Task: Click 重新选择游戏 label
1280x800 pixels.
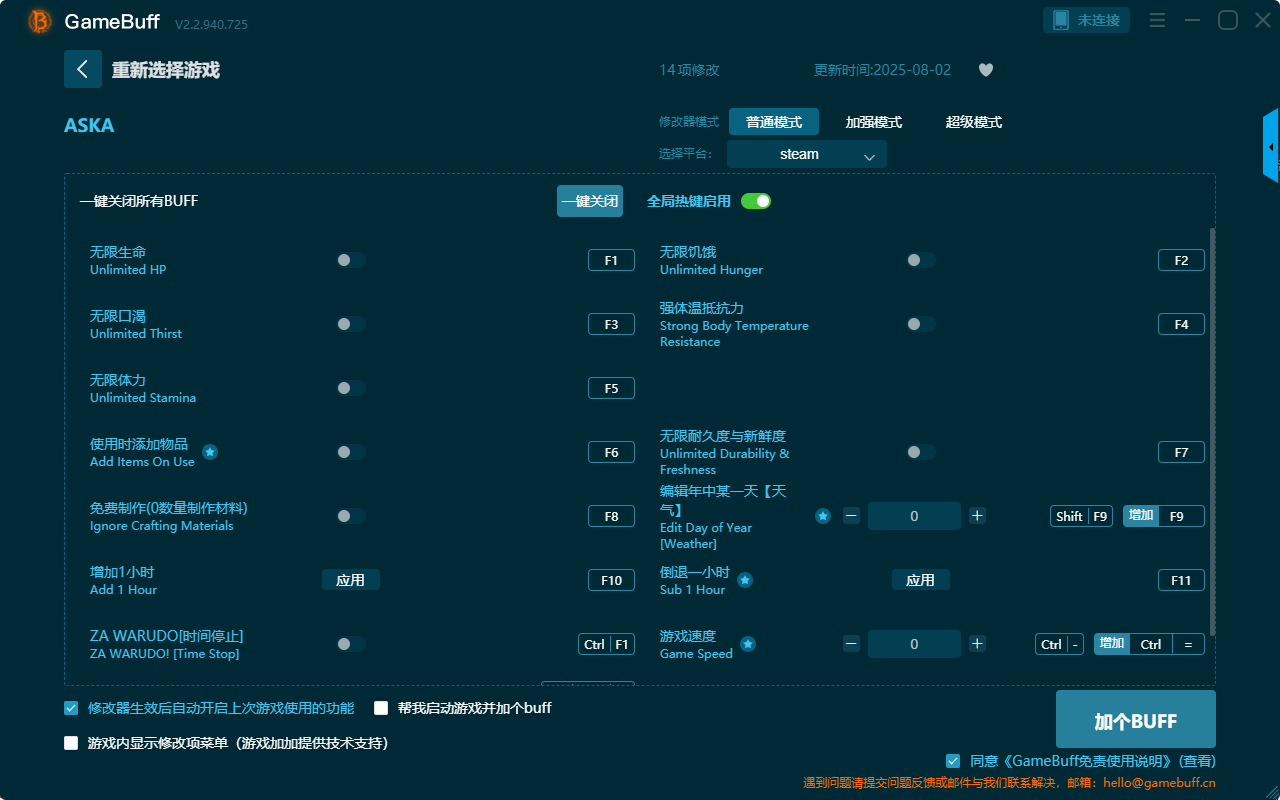Action: (166, 70)
